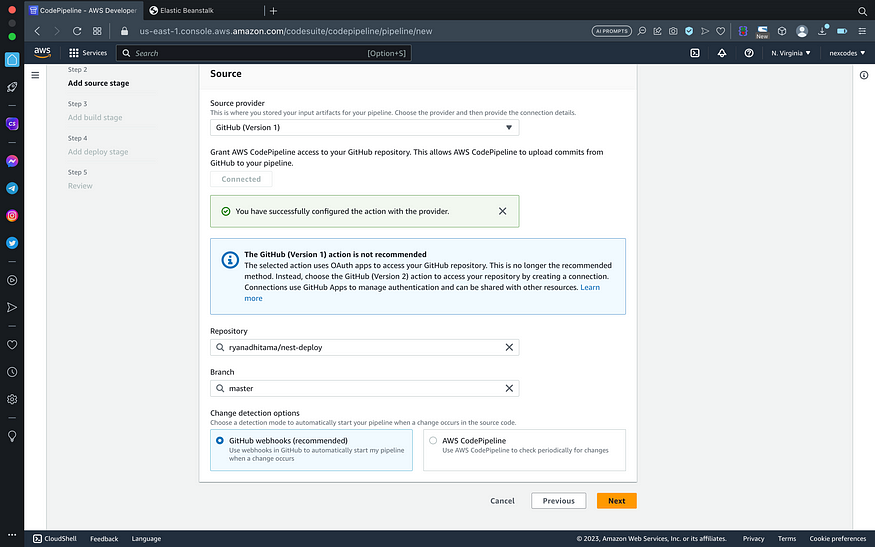This screenshot has width=875, height=547.
Task: Open Feedback in the footer
Action: [x=104, y=539]
